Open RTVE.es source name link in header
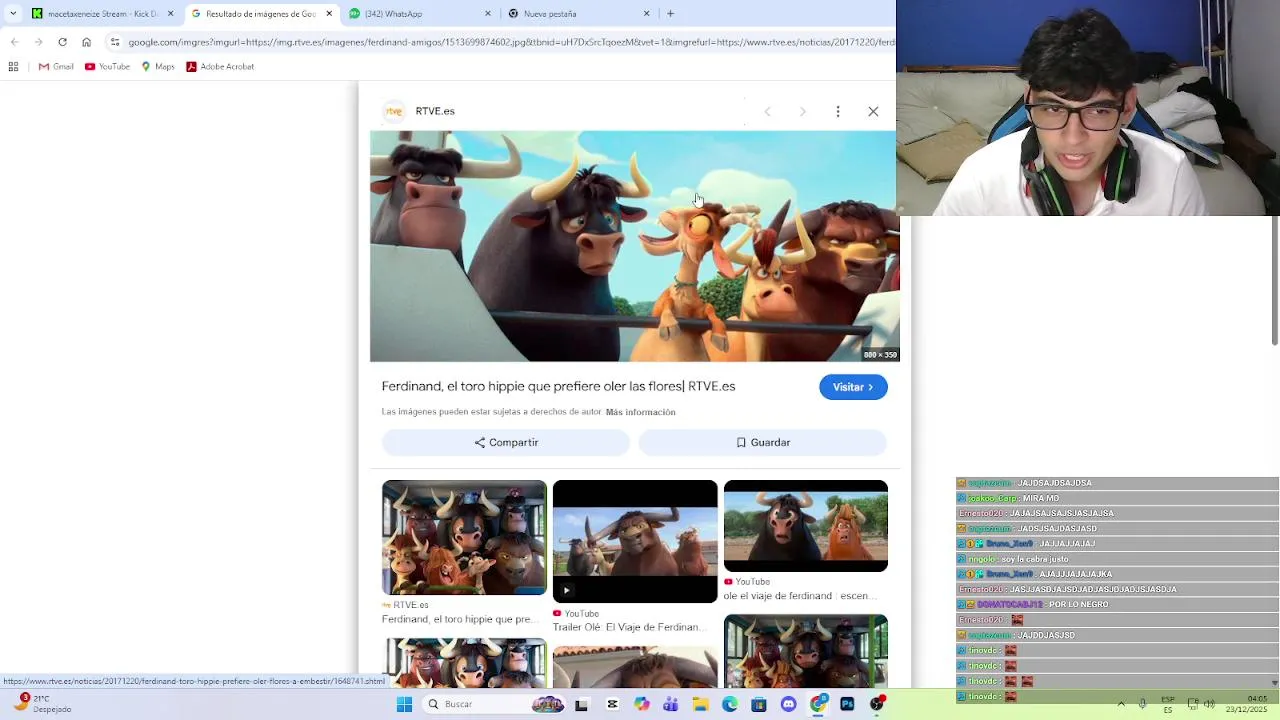 [x=435, y=111]
